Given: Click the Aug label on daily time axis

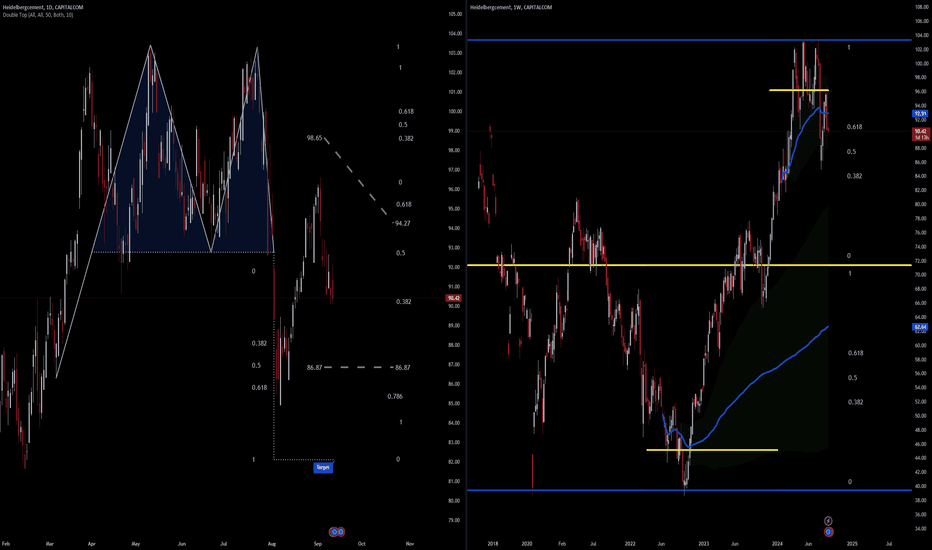Looking at the screenshot, I should pos(272,543).
